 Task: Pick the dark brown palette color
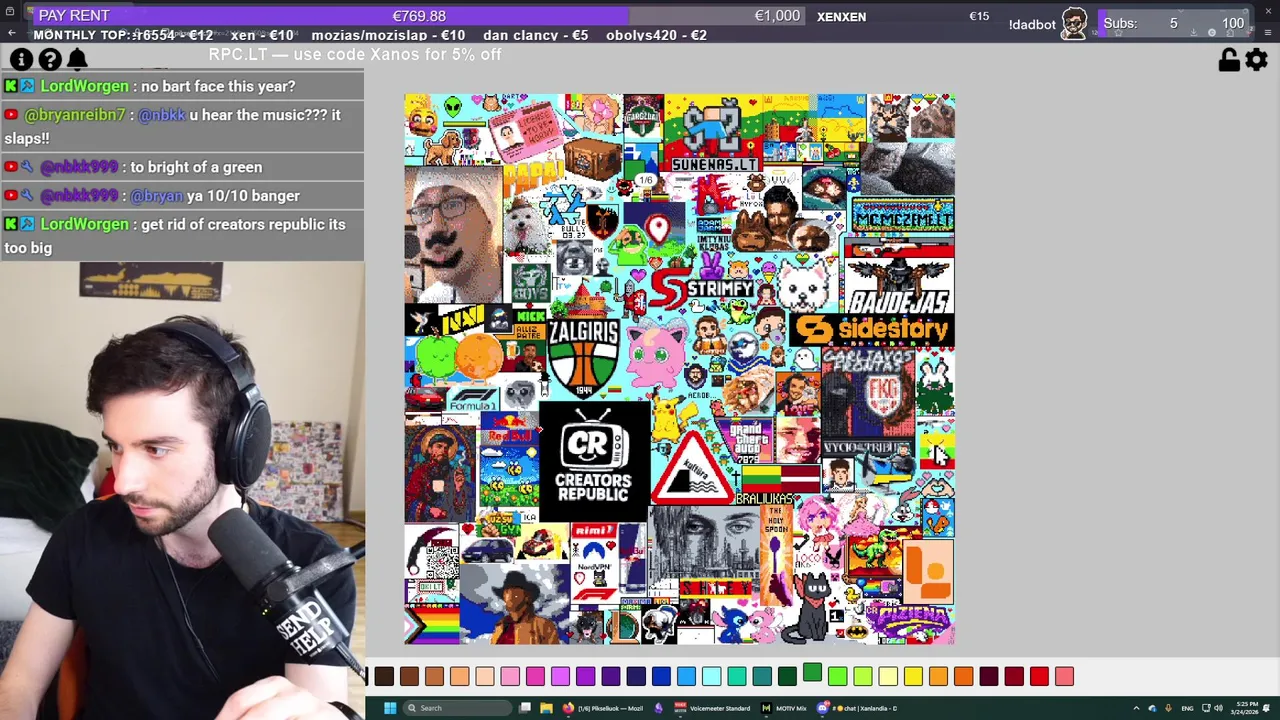pyautogui.click(x=384, y=677)
